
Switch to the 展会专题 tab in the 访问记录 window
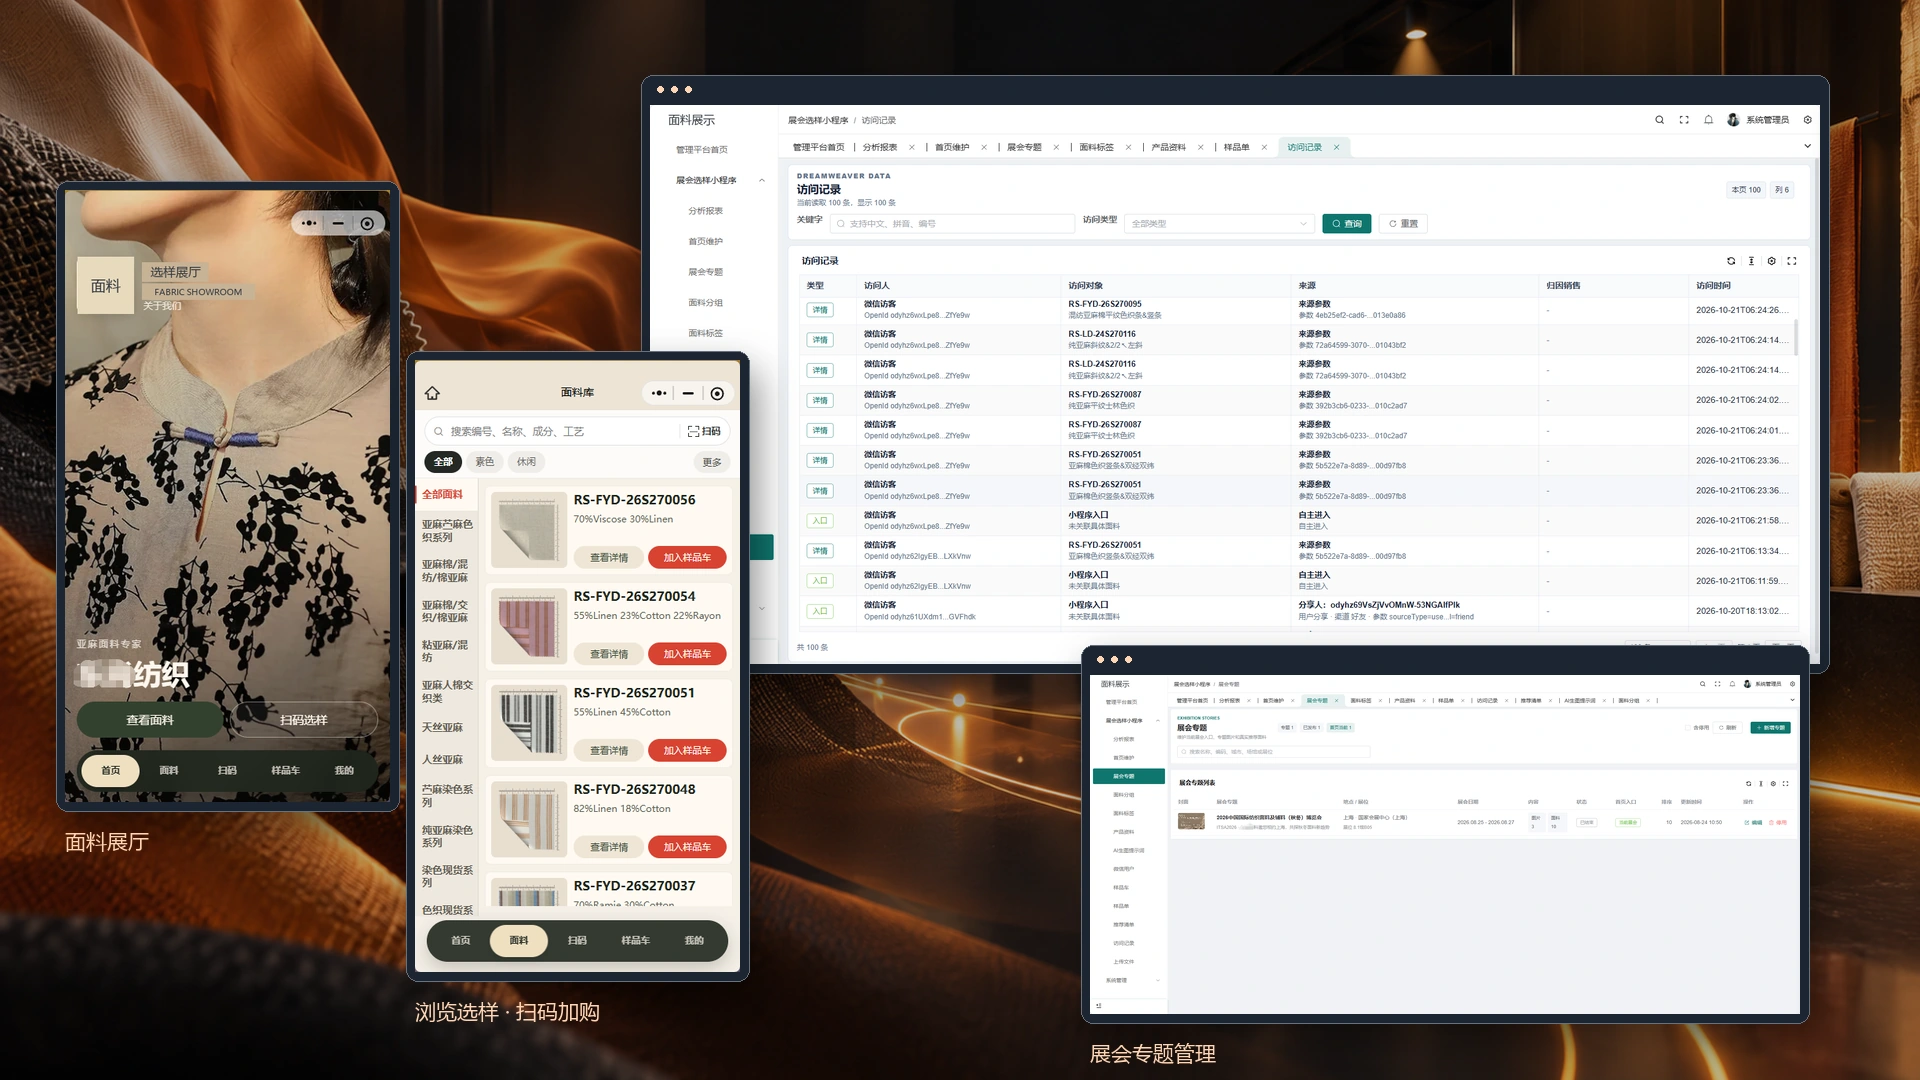1024,147
